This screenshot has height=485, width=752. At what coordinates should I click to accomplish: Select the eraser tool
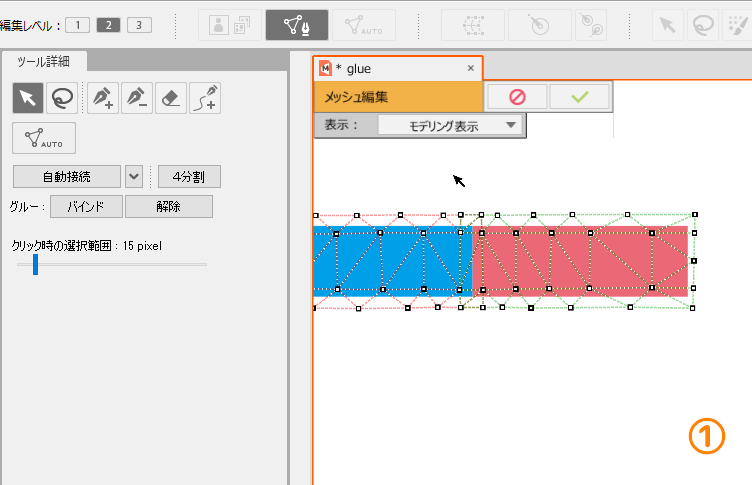coord(171,98)
